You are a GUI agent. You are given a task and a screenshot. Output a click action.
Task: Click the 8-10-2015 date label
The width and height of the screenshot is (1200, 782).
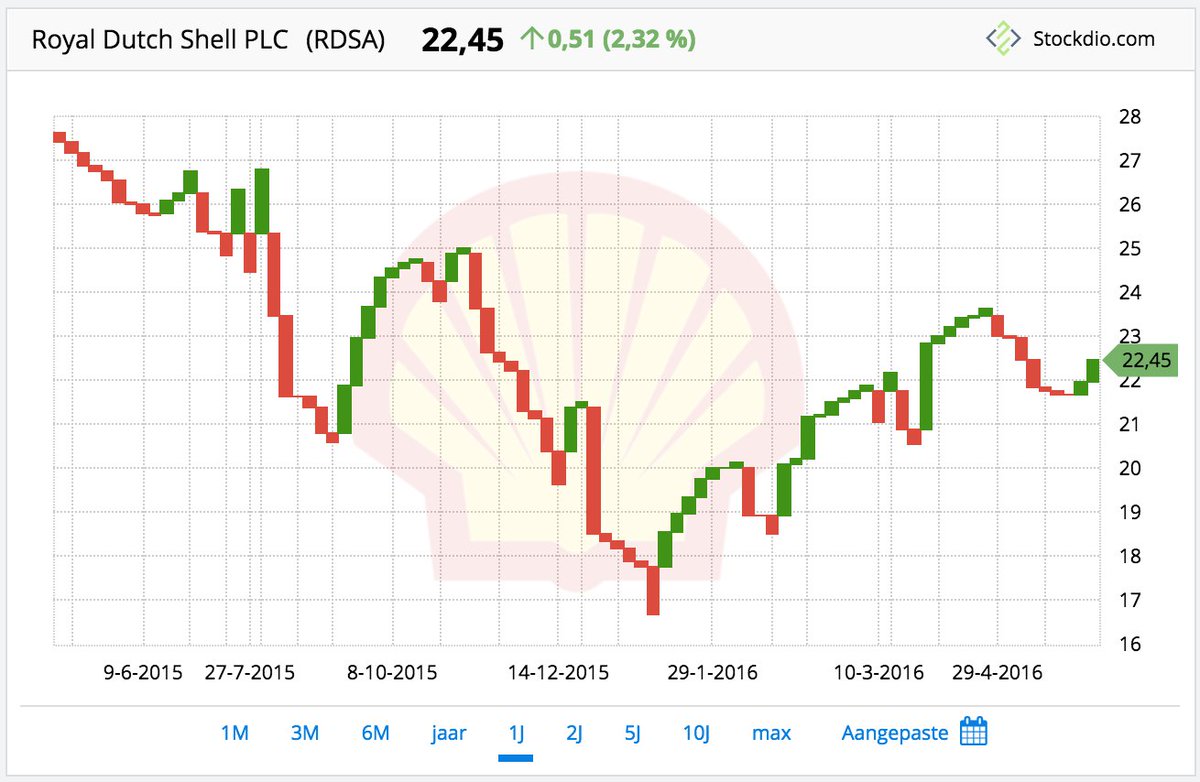pyautogui.click(x=392, y=672)
